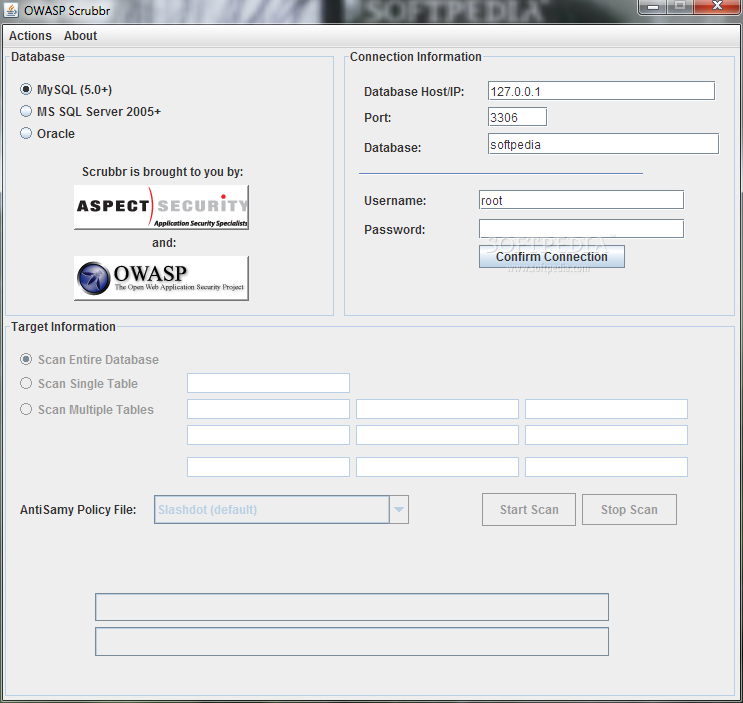The height and width of the screenshot is (703, 743).
Task: Maximize the OWASP Scrubbr window
Action: pyautogui.click(x=680, y=7)
